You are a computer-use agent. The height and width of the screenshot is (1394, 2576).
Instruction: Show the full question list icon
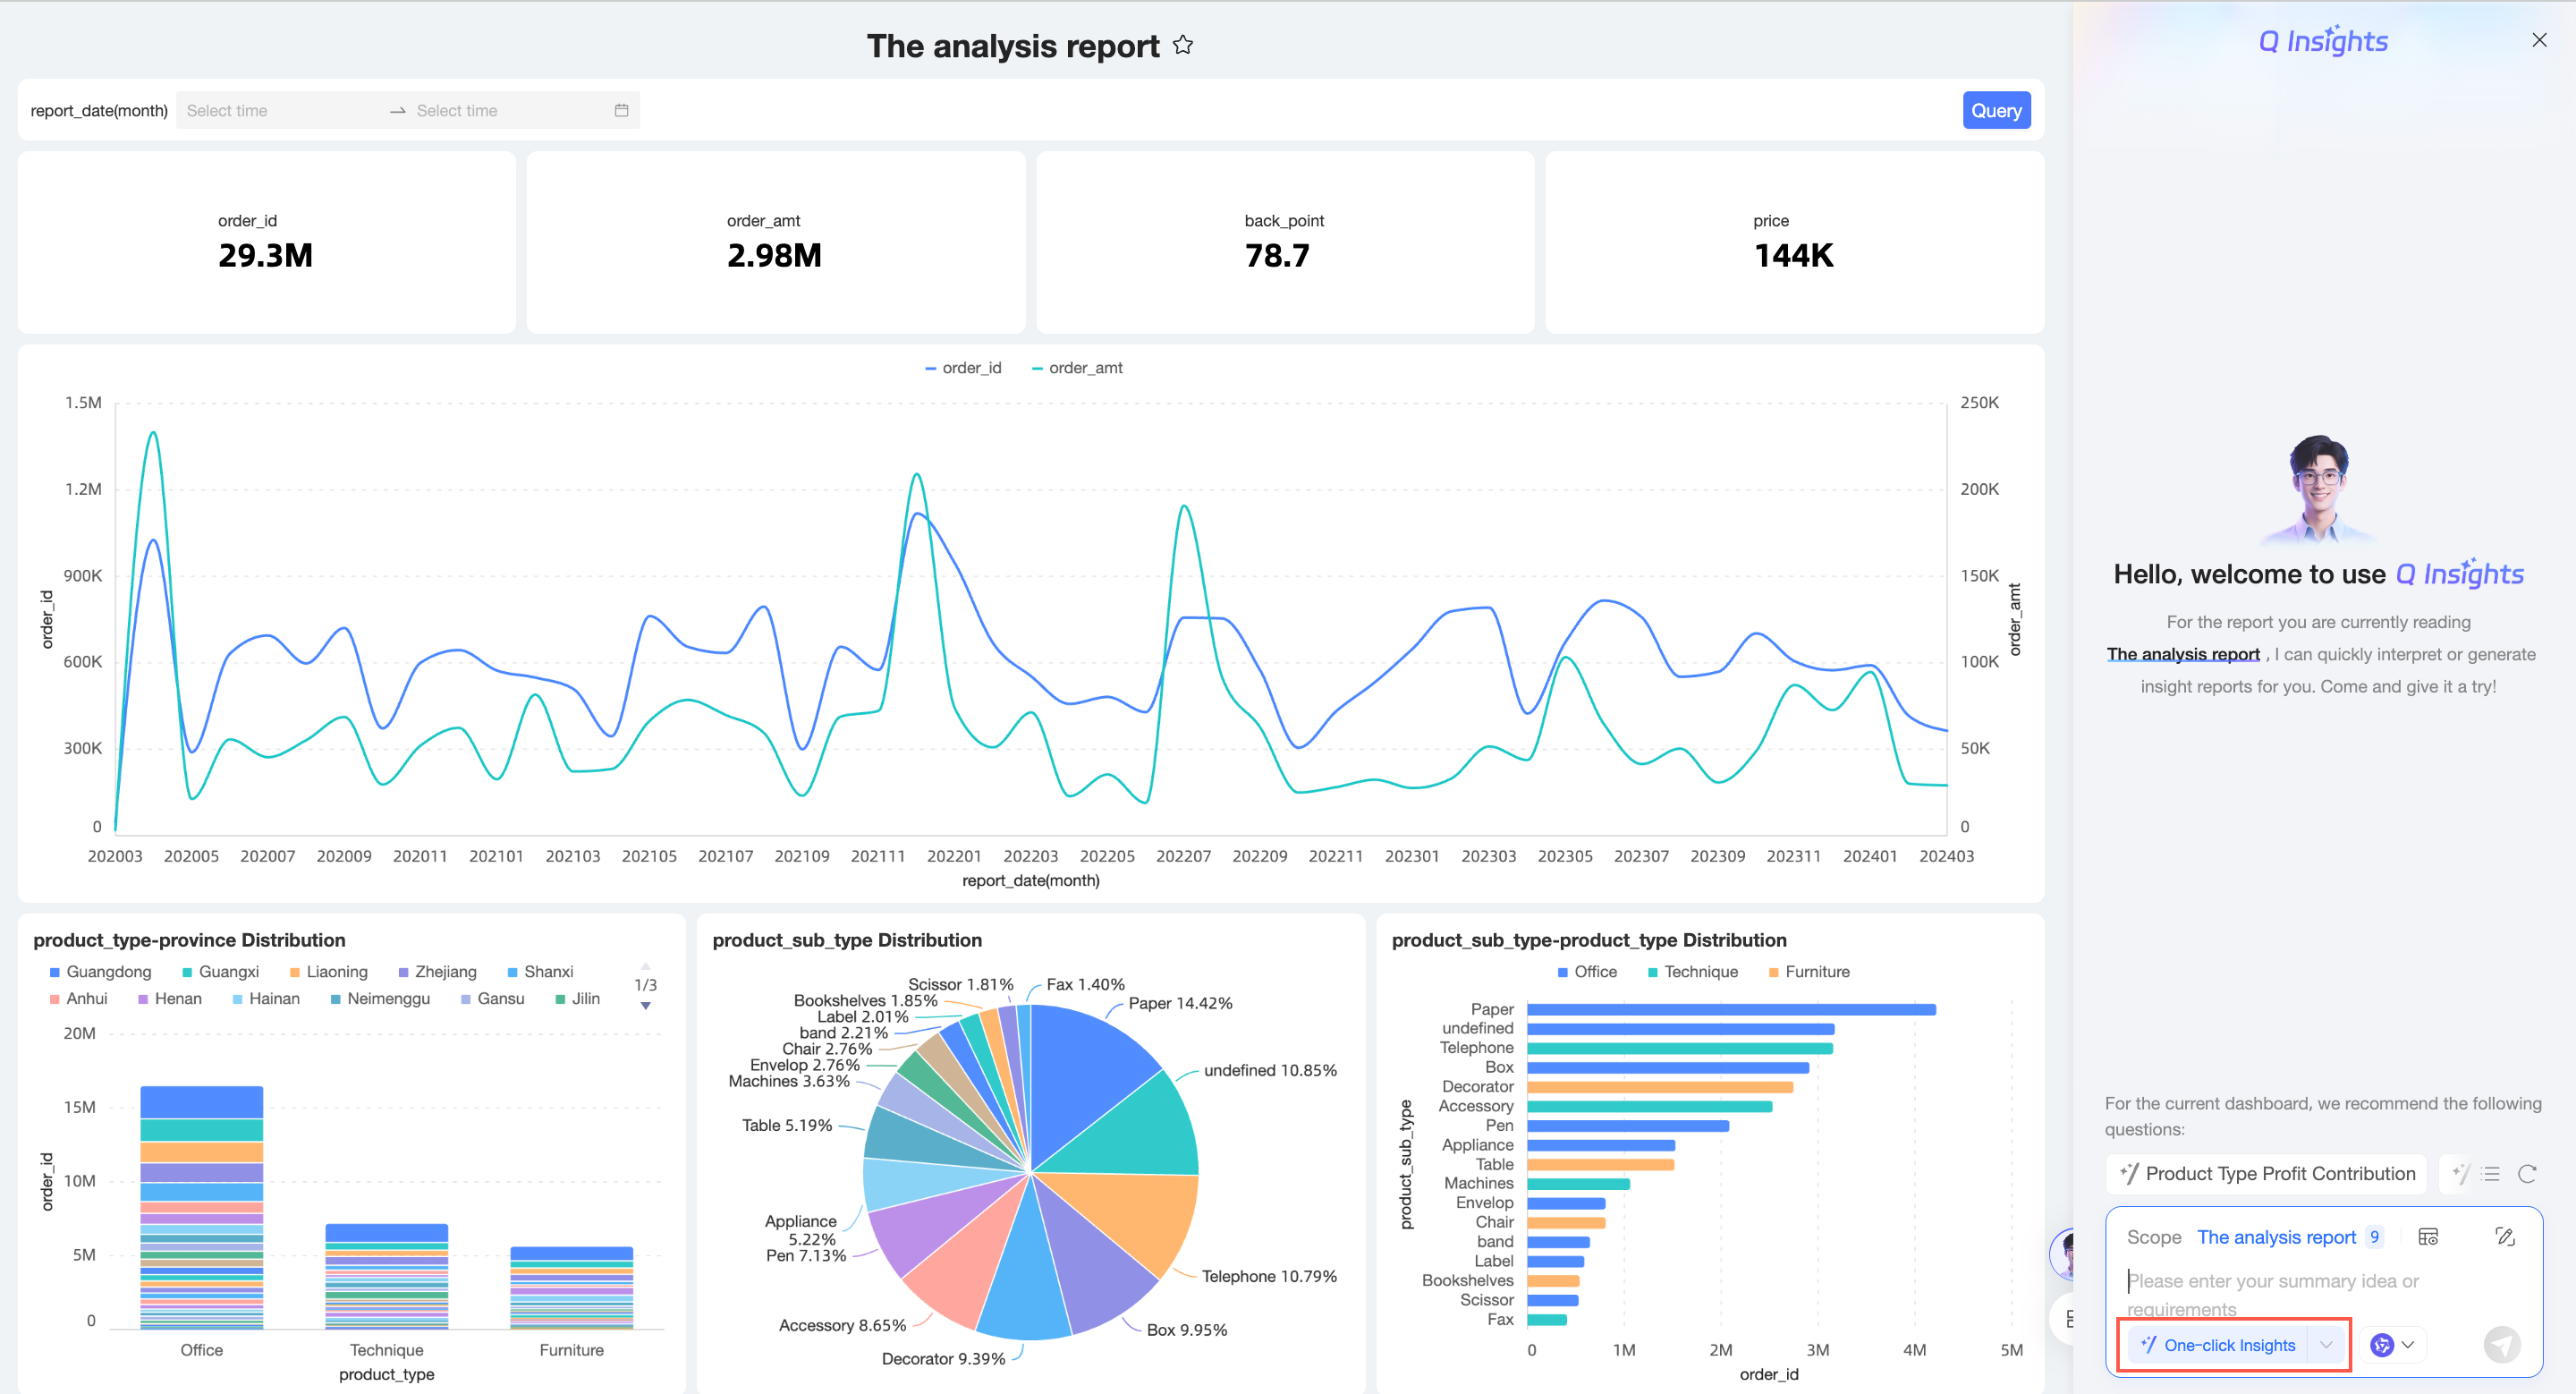(x=2491, y=1174)
